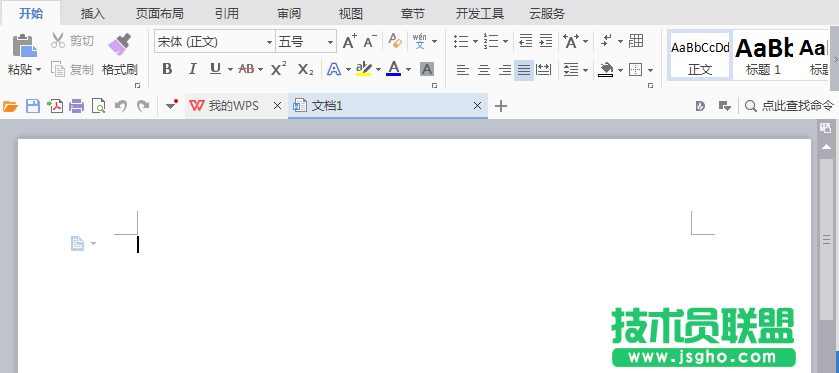Apply blue font color A button
Viewport: 839px width, 373px height.
(393, 68)
